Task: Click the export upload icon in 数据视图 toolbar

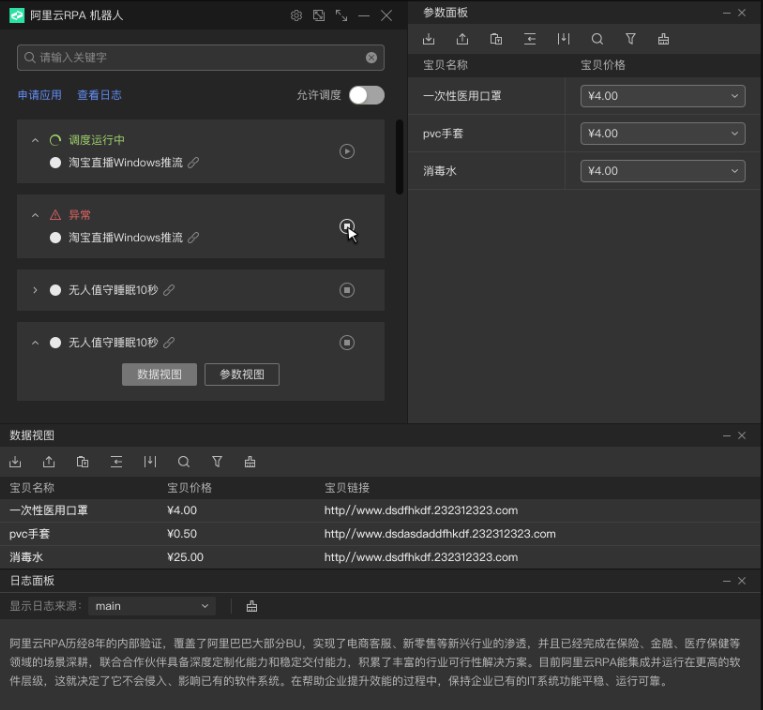Action: tap(49, 461)
